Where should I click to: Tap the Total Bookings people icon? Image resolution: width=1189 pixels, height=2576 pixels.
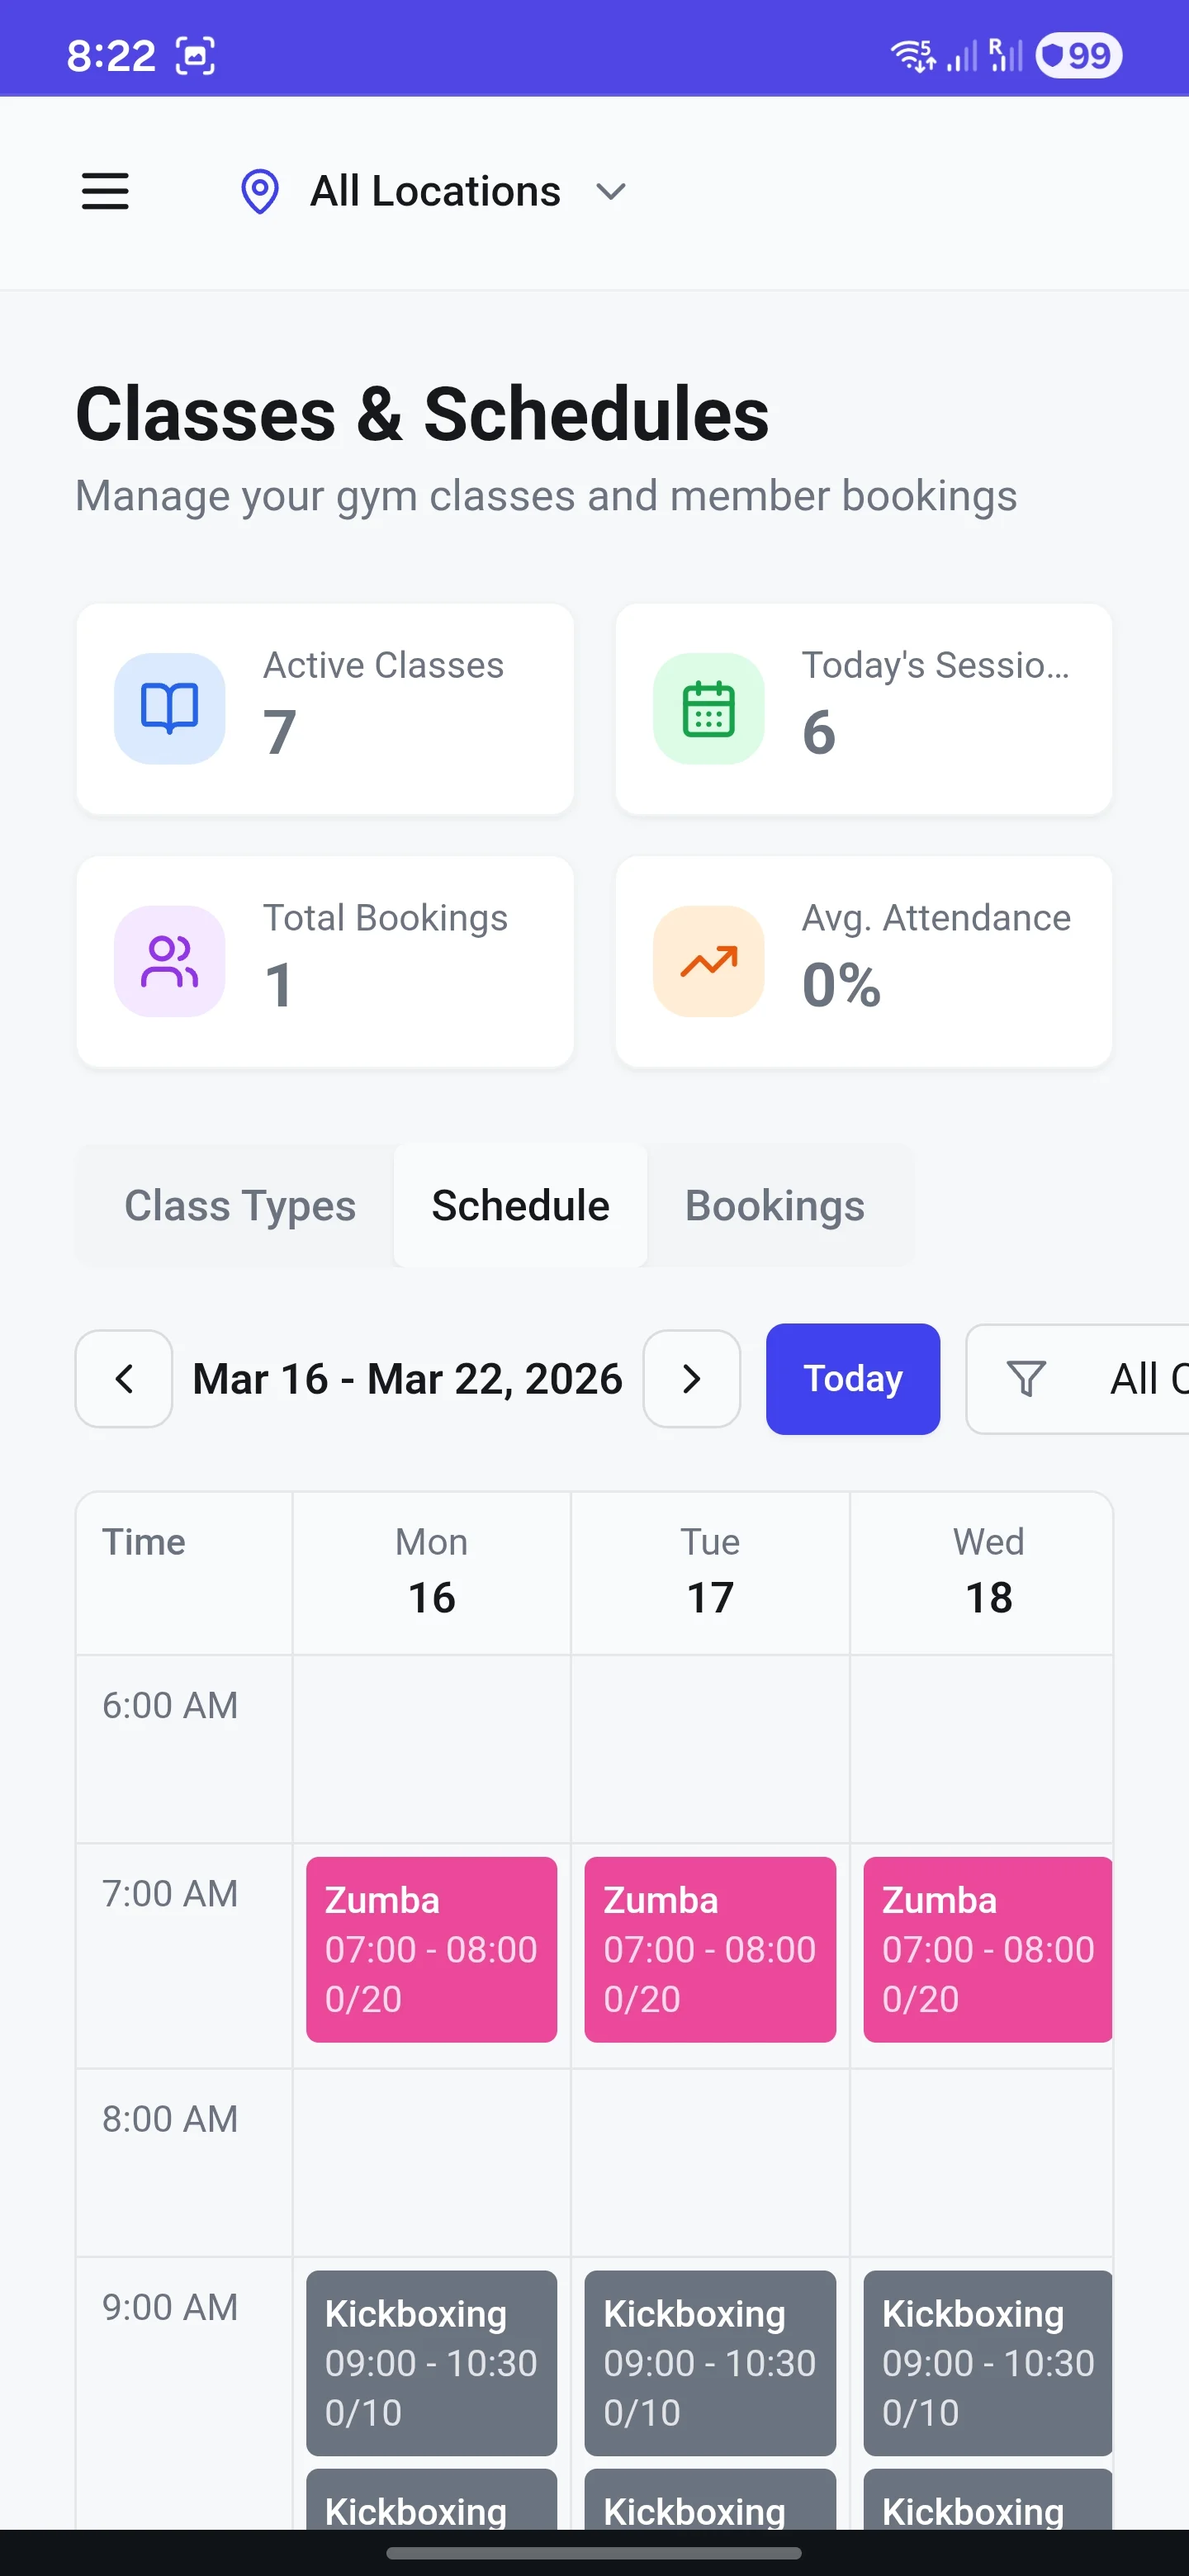click(170, 961)
